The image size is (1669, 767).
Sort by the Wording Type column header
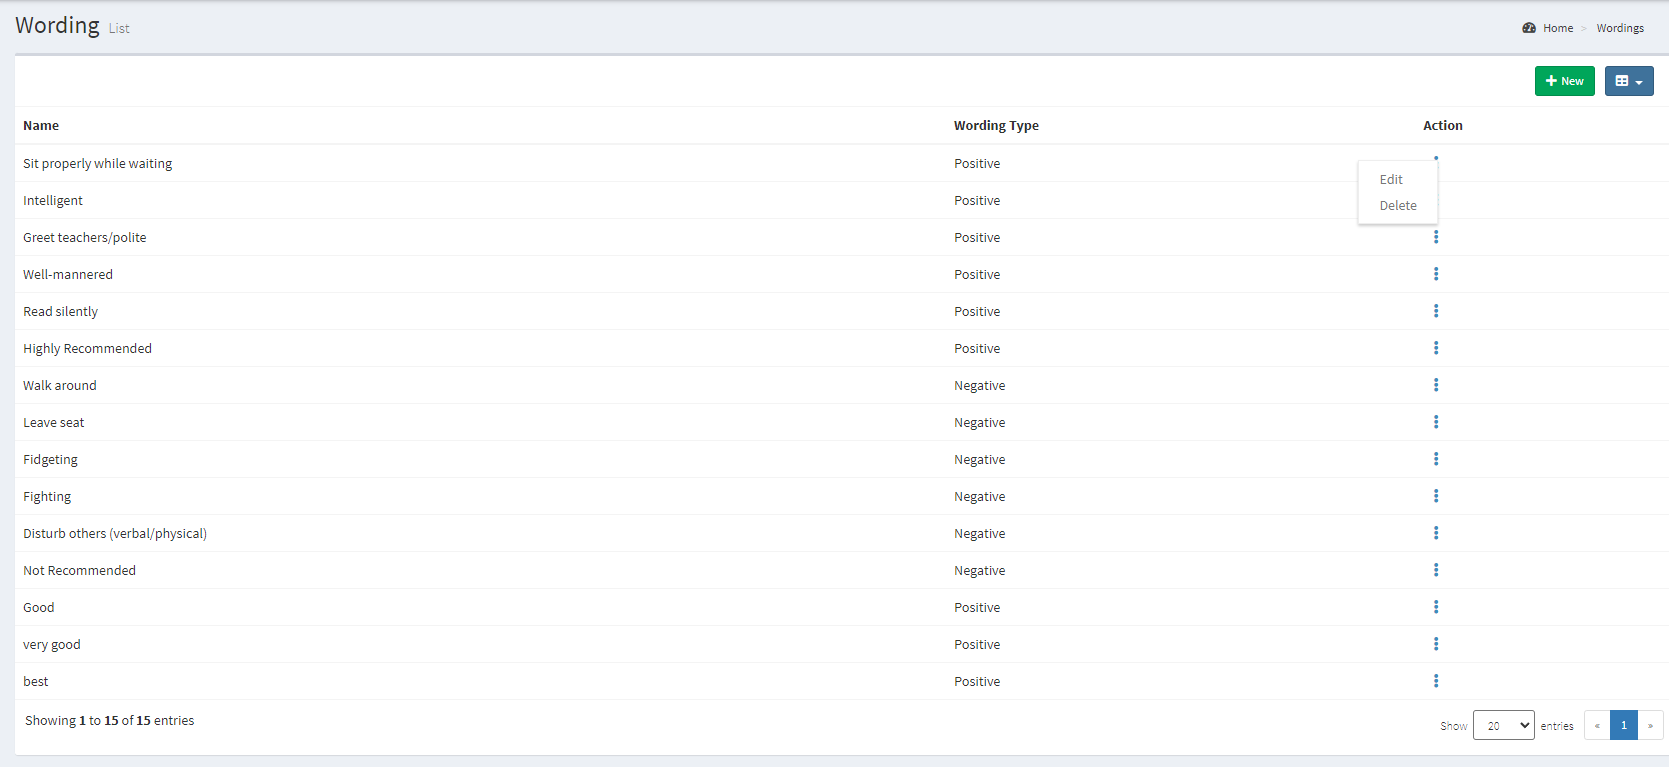tap(995, 126)
